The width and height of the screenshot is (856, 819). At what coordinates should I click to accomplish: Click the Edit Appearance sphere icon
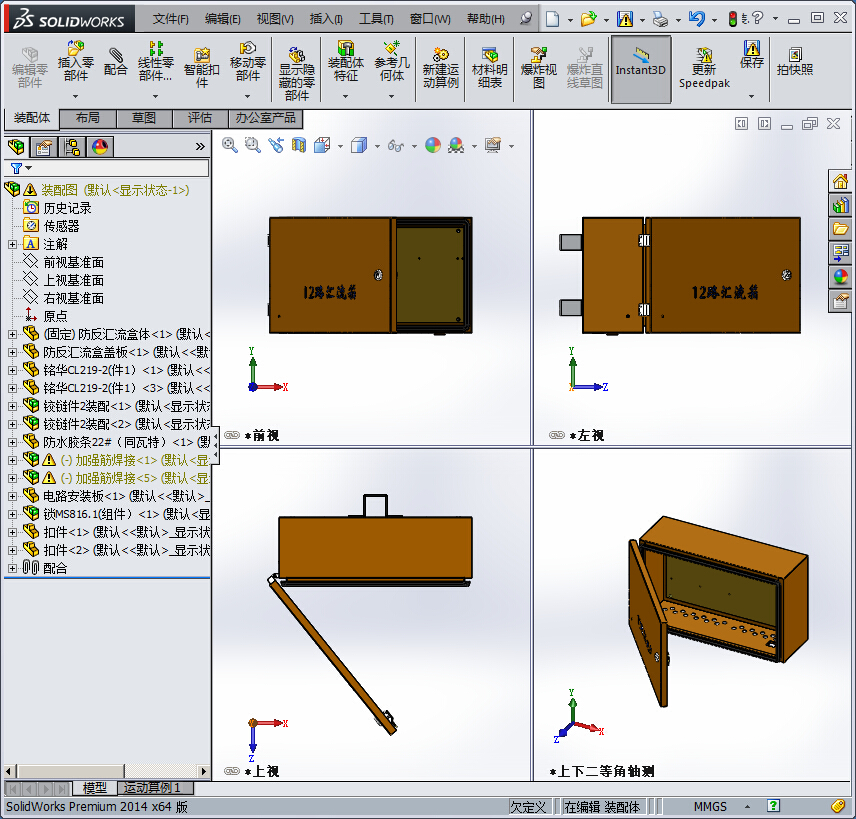click(433, 145)
